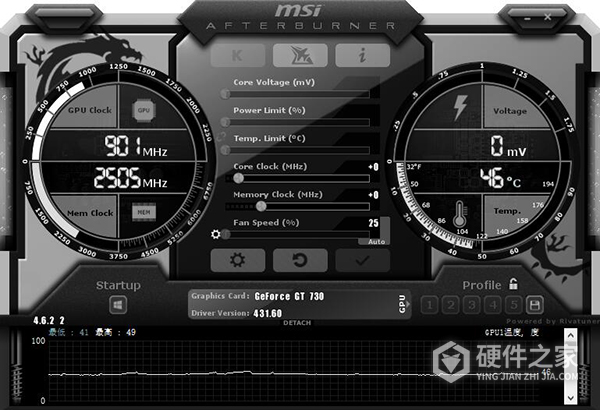This screenshot has width=600, height=410.
Task: Open the information i button
Action: coord(362,56)
